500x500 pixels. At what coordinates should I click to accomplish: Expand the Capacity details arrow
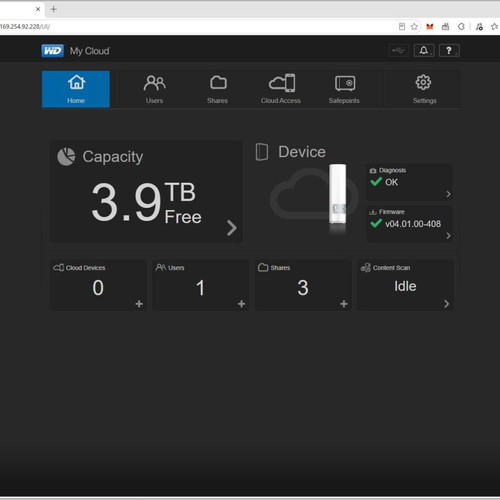coord(231,228)
